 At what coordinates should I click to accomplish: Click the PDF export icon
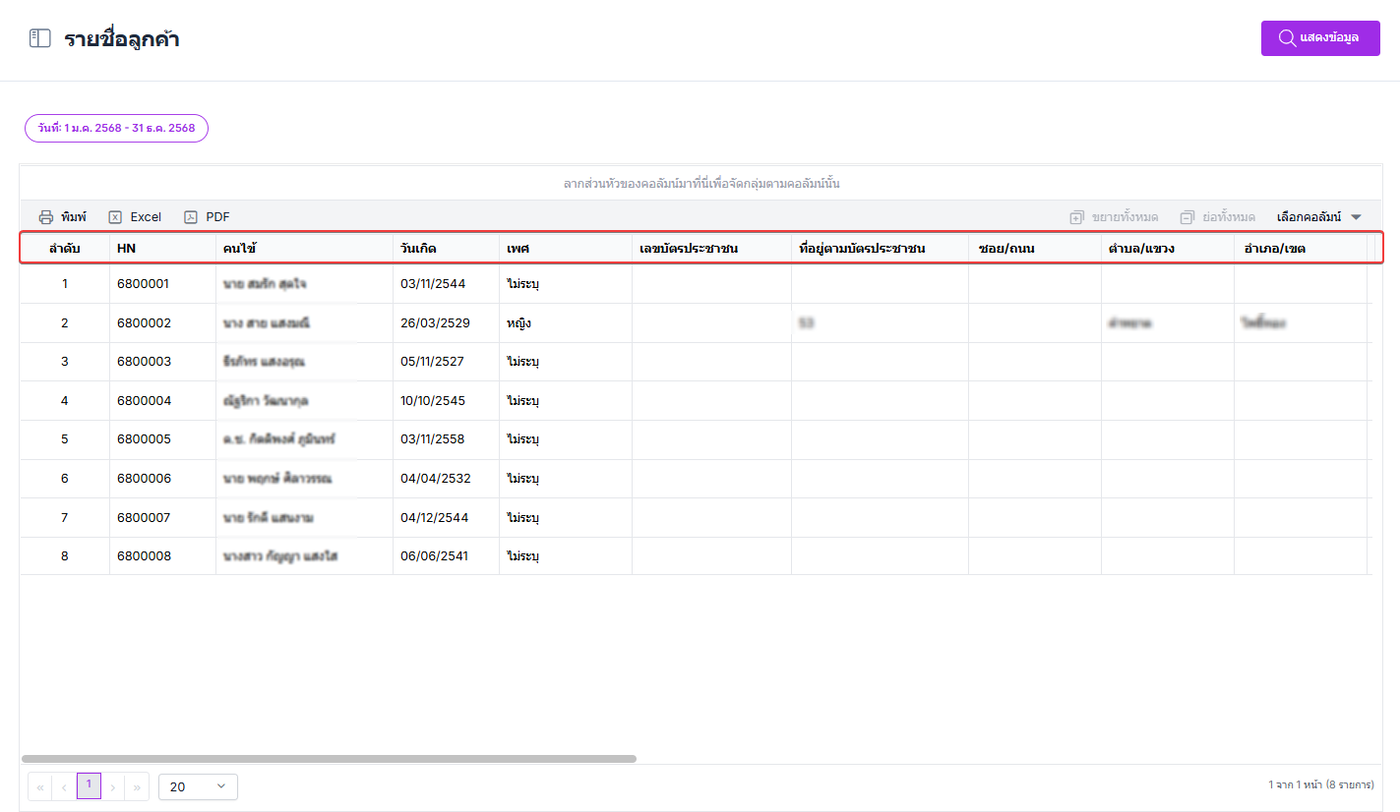tap(191, 217)
